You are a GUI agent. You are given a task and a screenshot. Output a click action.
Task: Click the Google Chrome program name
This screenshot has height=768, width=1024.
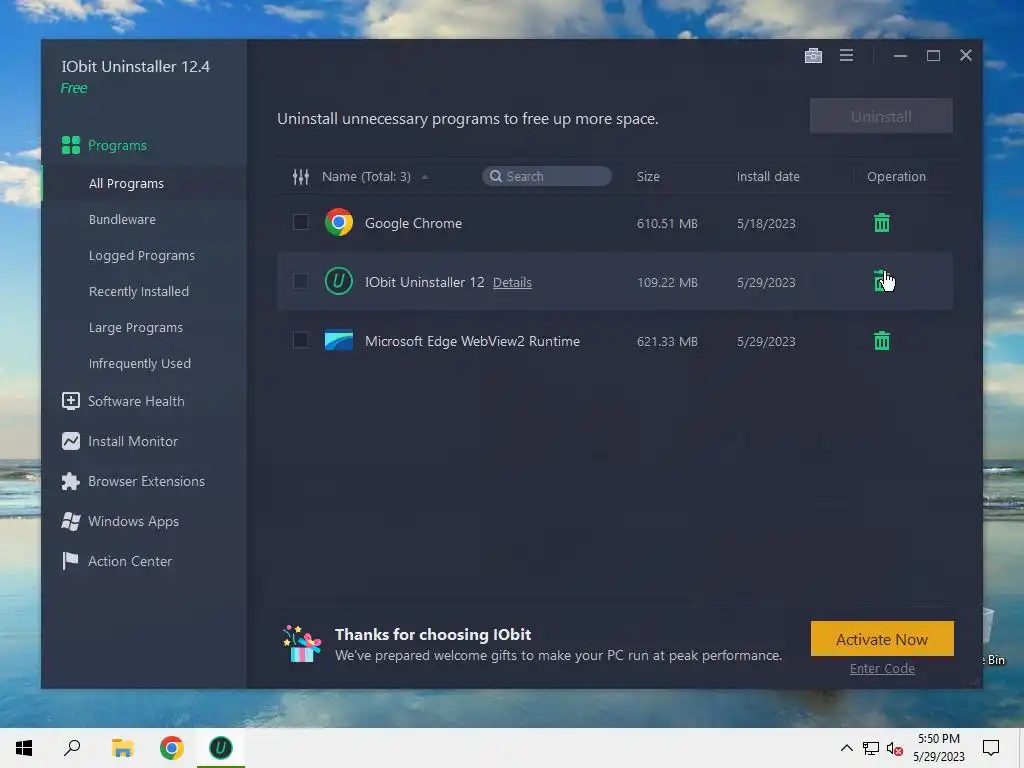[413, 223]
